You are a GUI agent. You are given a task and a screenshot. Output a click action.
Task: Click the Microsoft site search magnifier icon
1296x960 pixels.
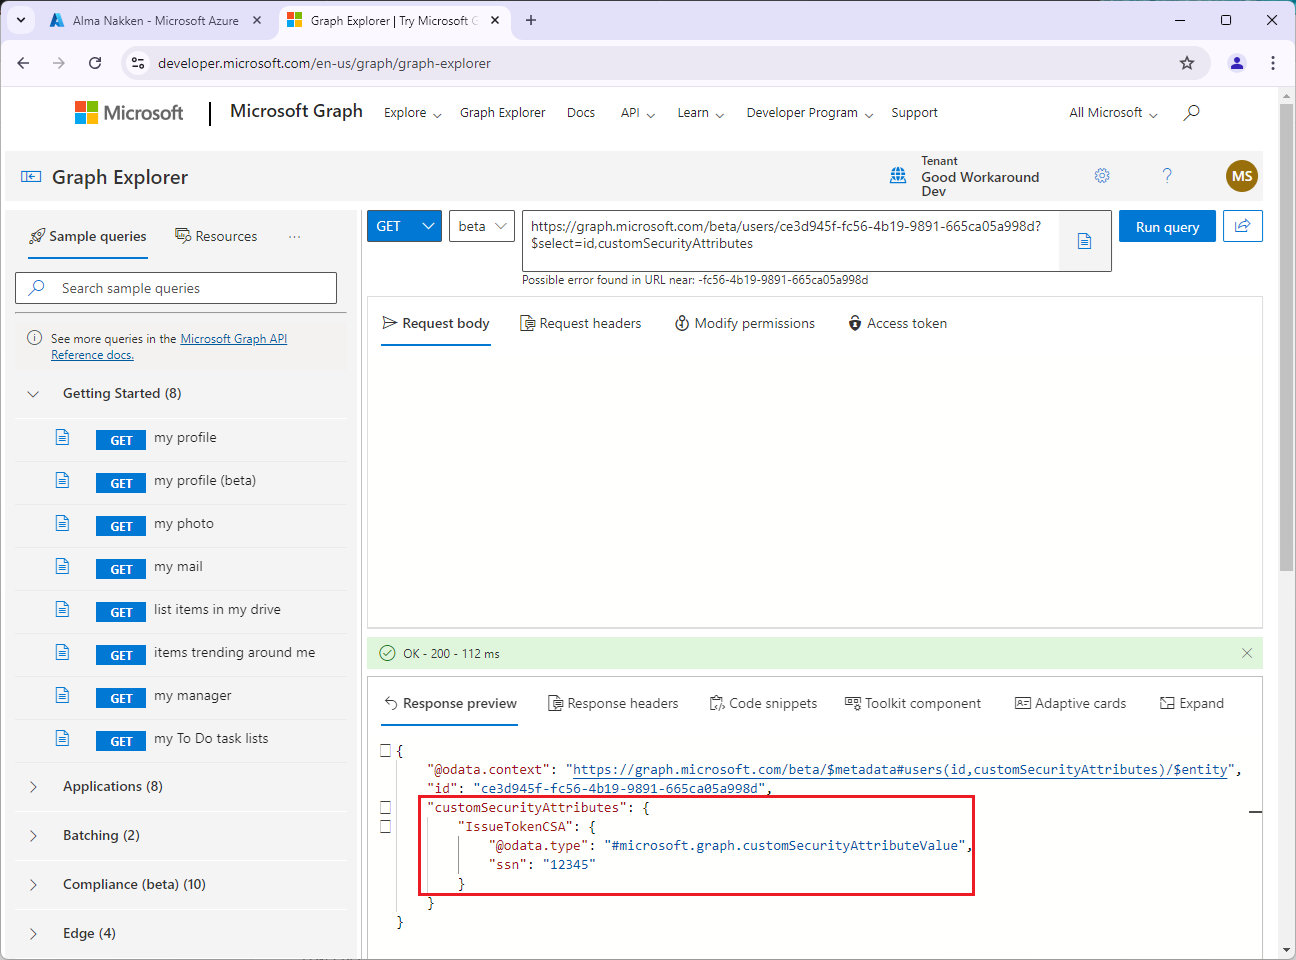[x=1191, y=113]
